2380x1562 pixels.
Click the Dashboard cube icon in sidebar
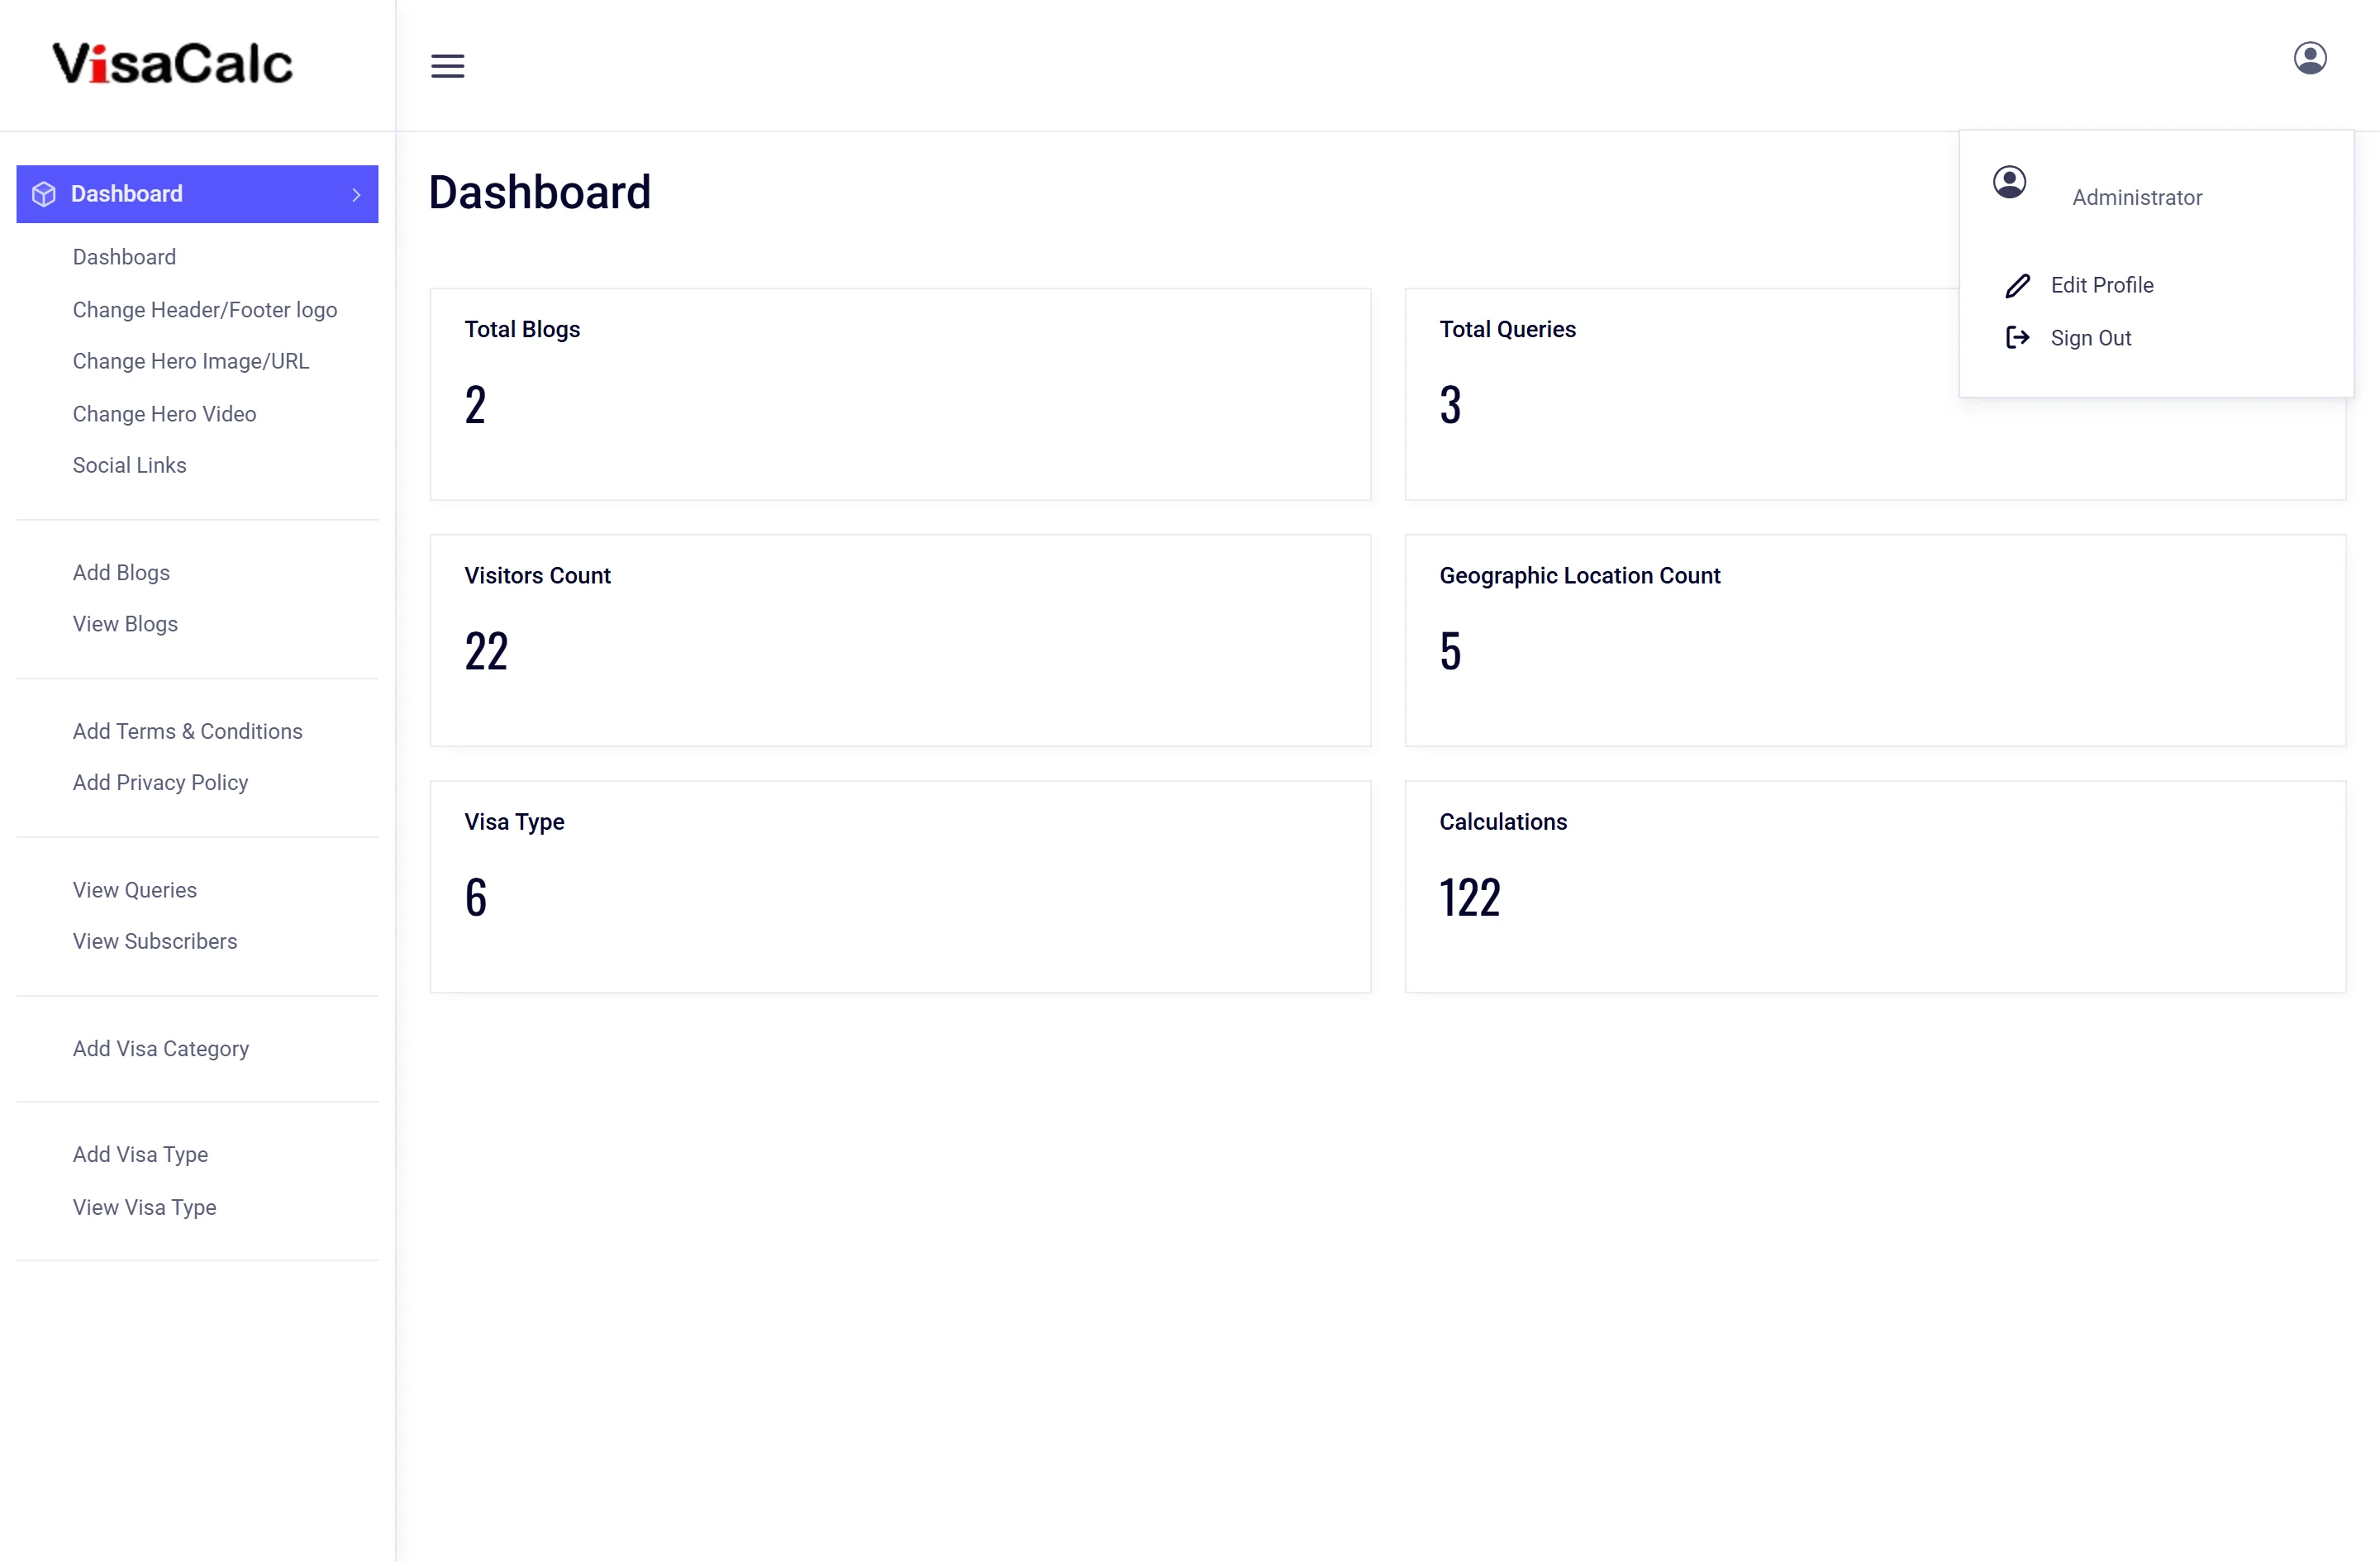coord(44,194)
